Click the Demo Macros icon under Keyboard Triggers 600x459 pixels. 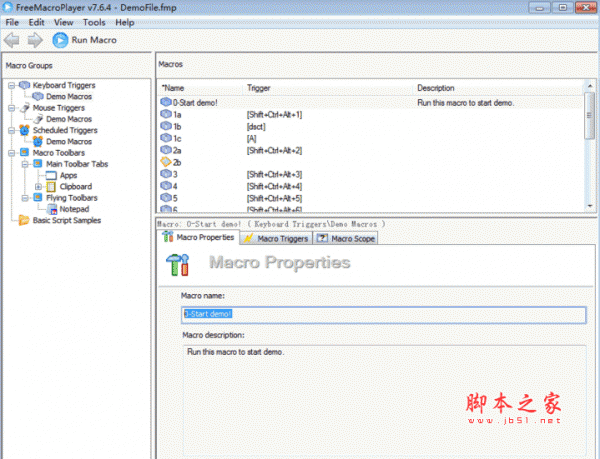tap(38, 96)
